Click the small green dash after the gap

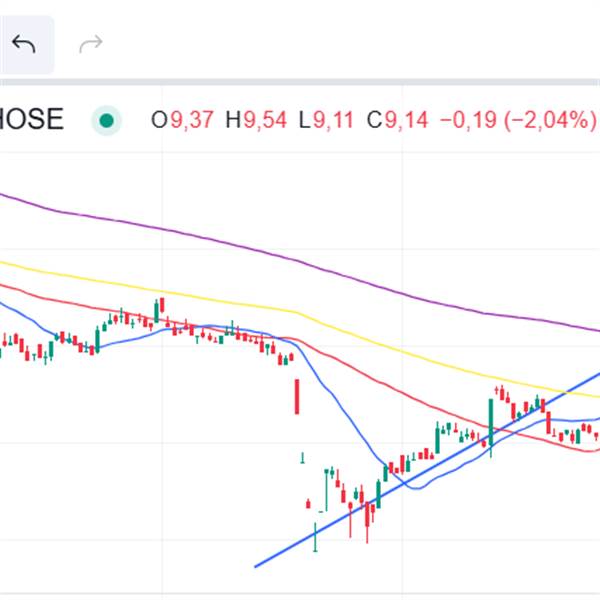point(303,458)
